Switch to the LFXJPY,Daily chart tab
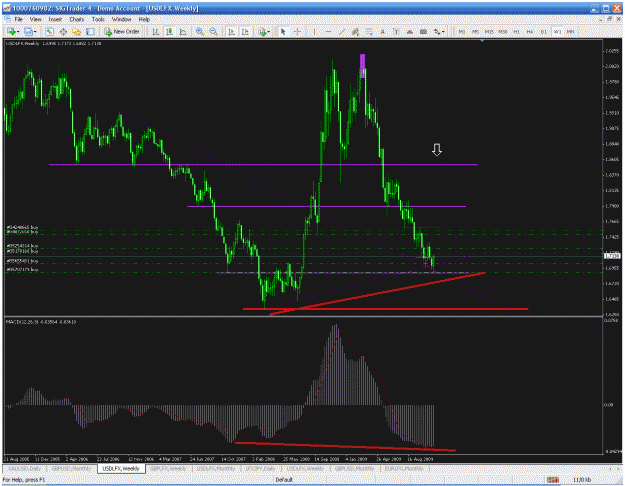 coord(260,469)
